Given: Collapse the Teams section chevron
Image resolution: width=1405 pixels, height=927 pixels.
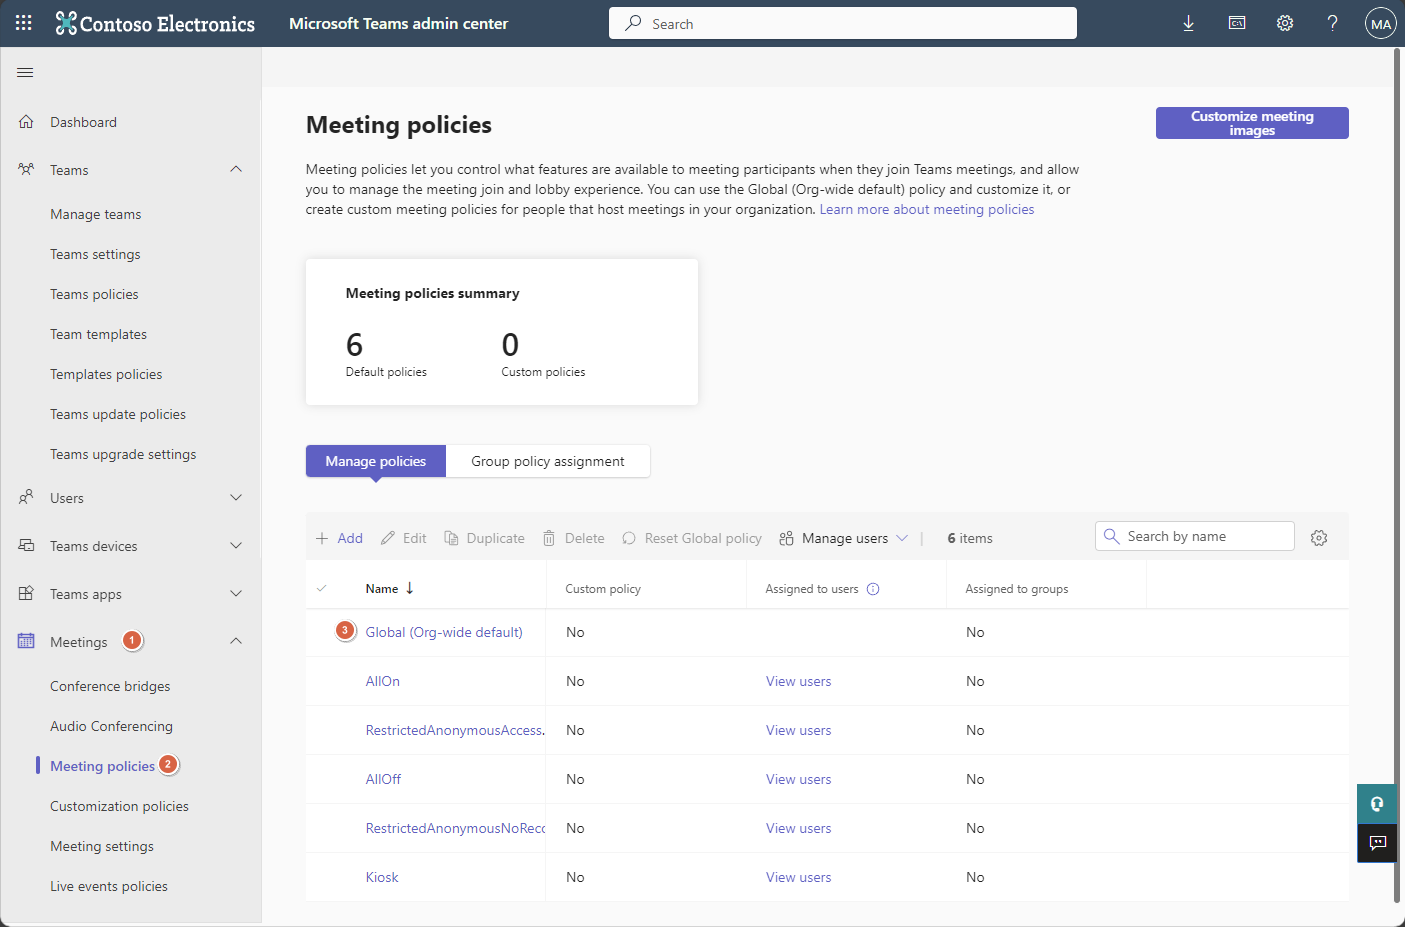Looking at the screenshot, I should (x=236, y=170).
